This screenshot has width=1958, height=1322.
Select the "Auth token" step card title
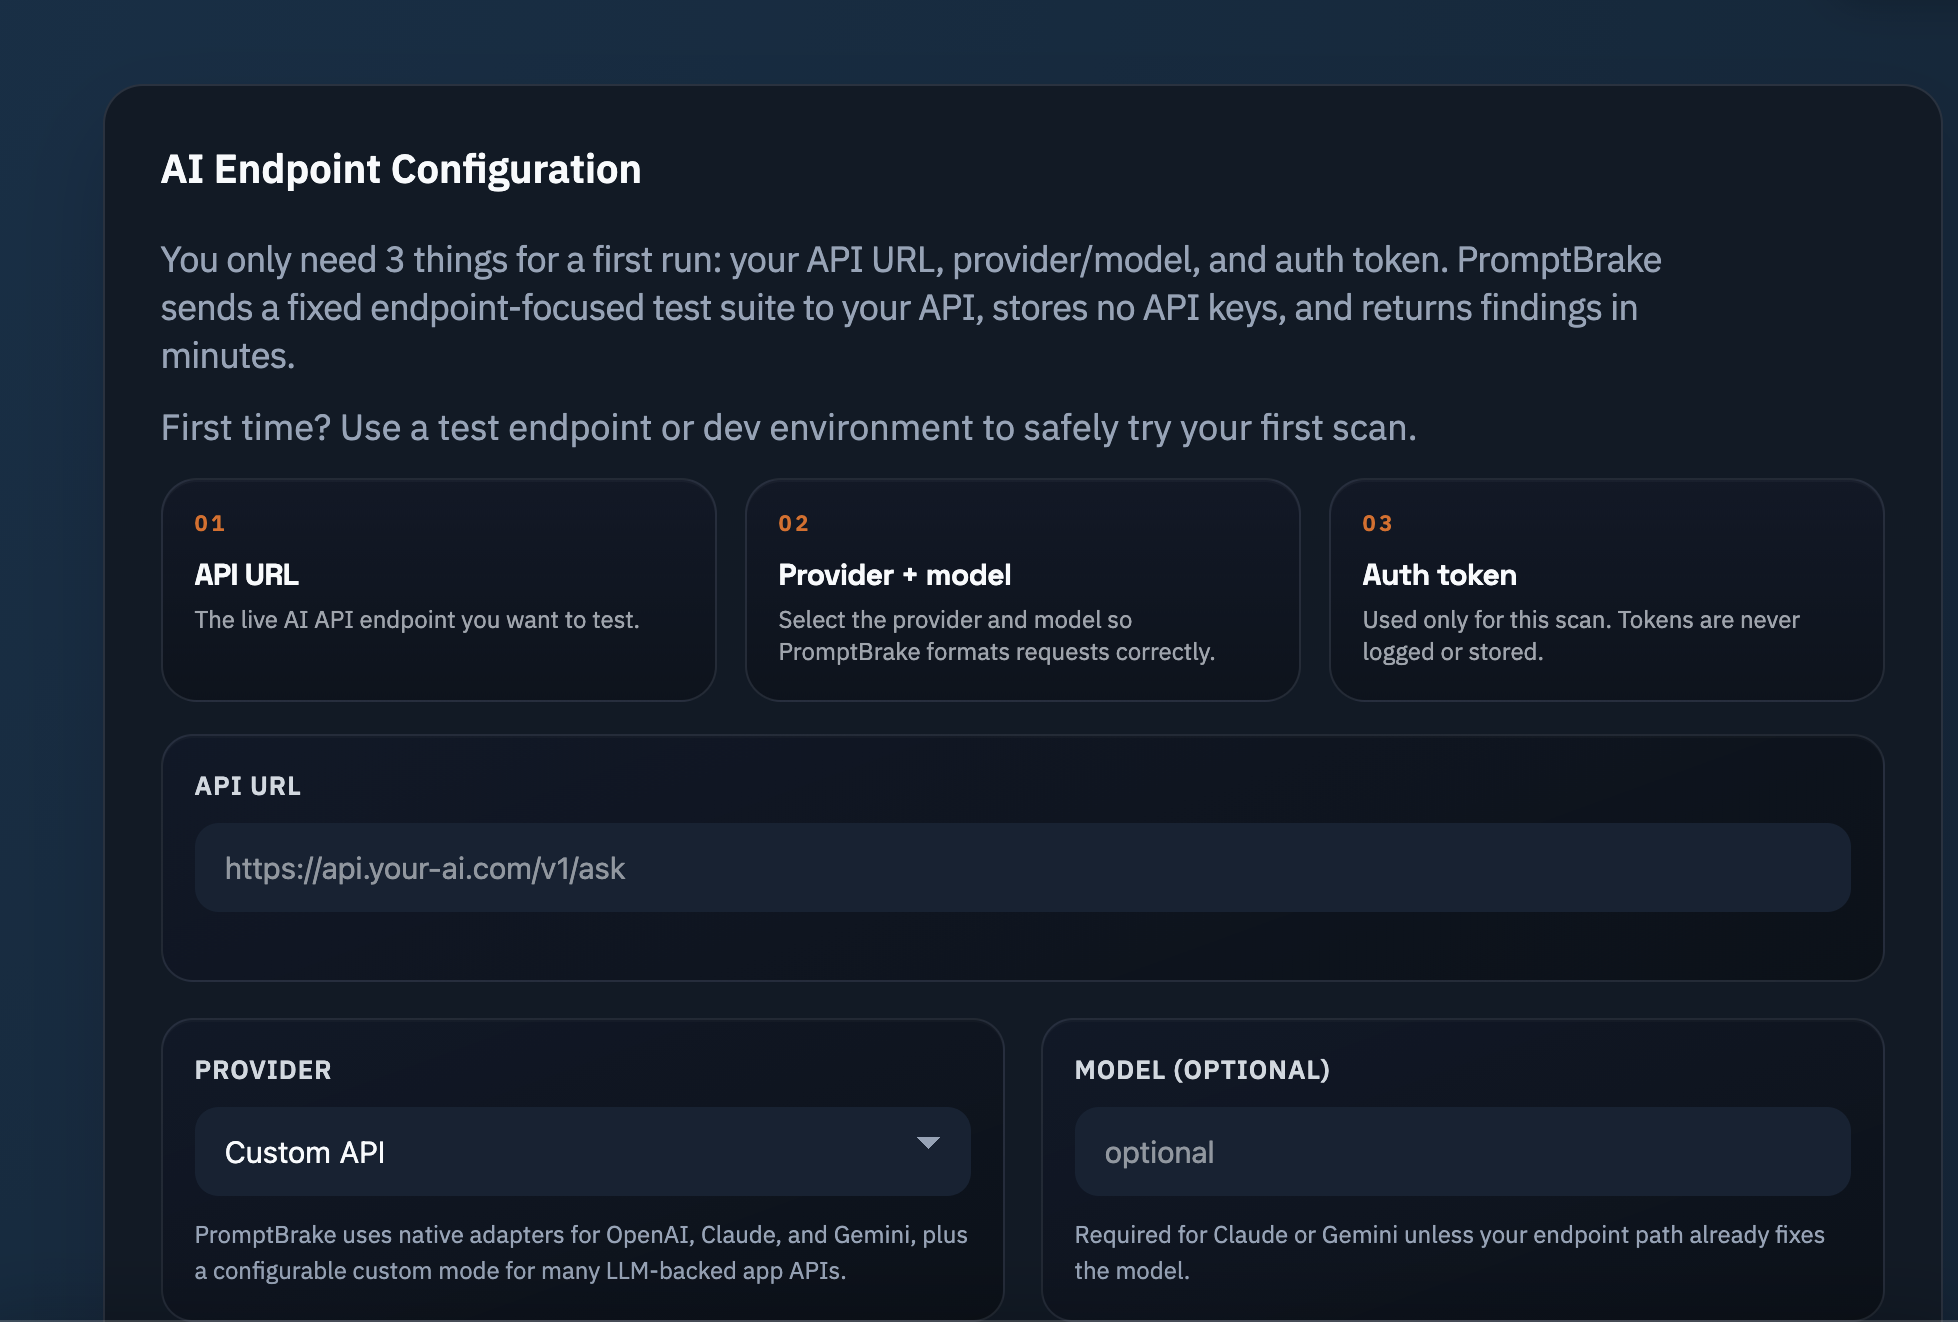(x=1439, y=575)
